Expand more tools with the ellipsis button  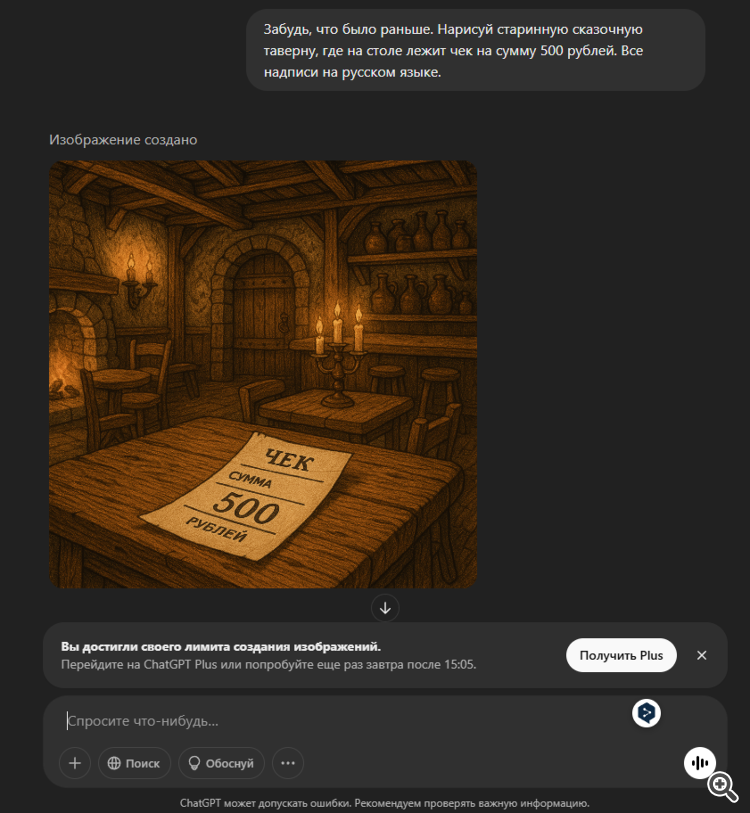click(288, 763)
